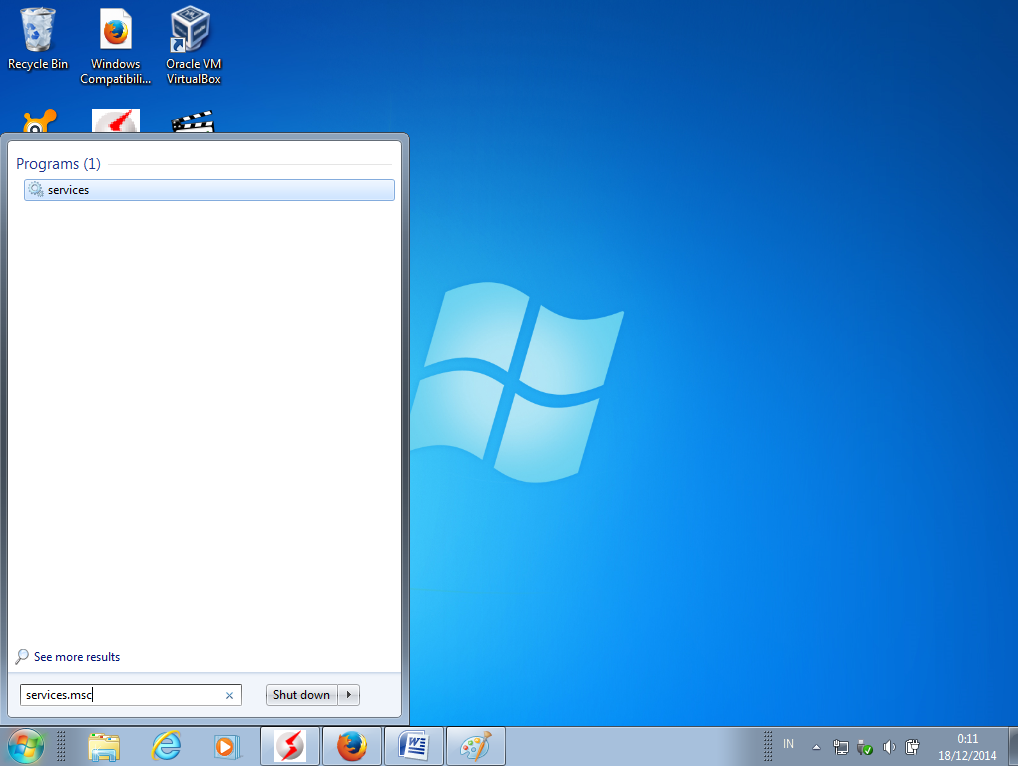Open the Shut down options arrow
This screenshot has width=1018, height=766.
coord(349,694)
